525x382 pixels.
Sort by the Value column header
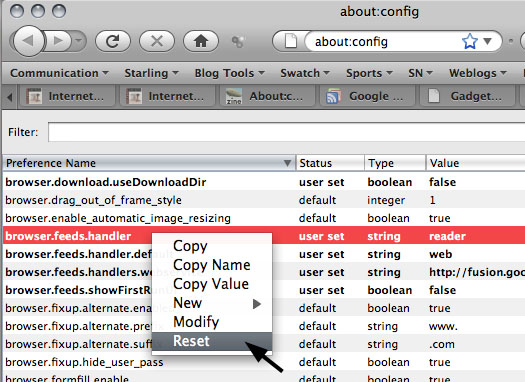475,163
